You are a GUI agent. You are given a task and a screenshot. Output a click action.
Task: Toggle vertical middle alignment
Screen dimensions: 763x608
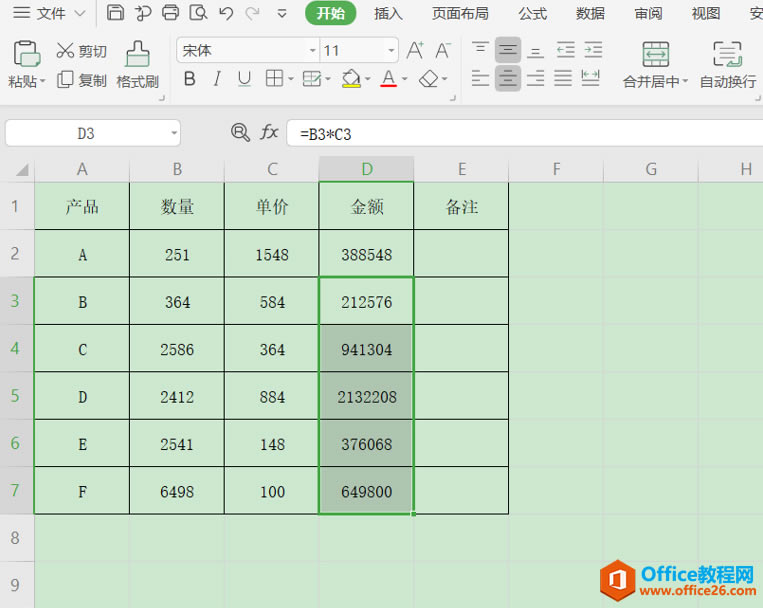[x=508, y=50]
